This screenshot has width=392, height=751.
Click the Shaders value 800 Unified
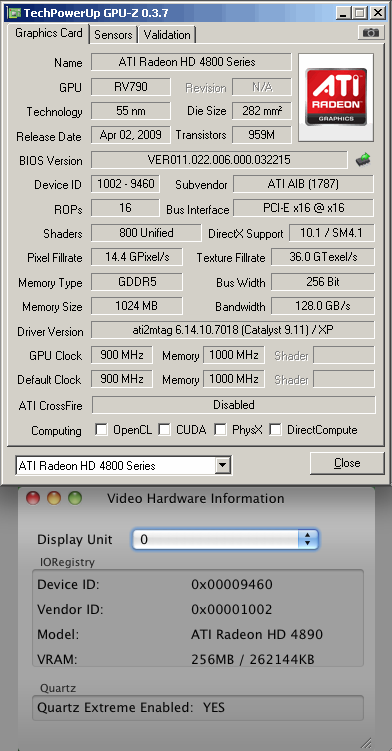coord(146,233)
